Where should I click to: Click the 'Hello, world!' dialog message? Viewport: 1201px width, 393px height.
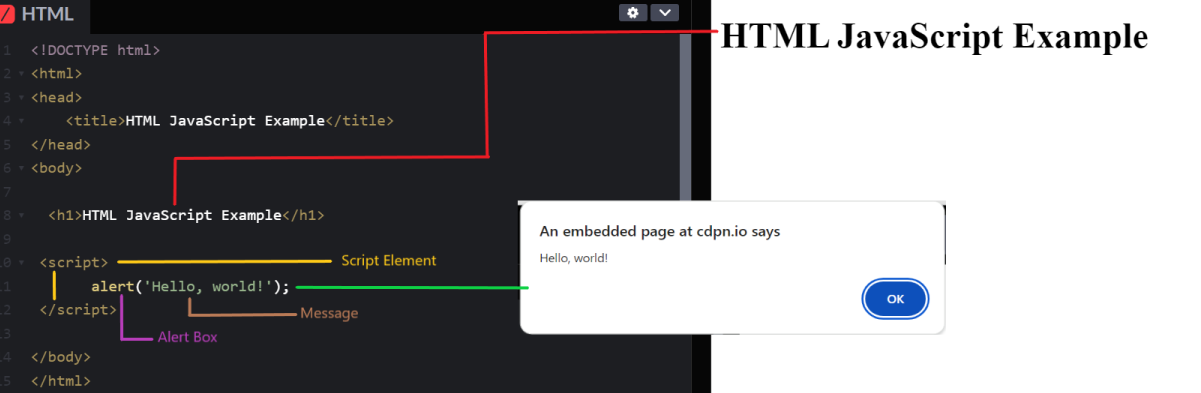[574, 258]
